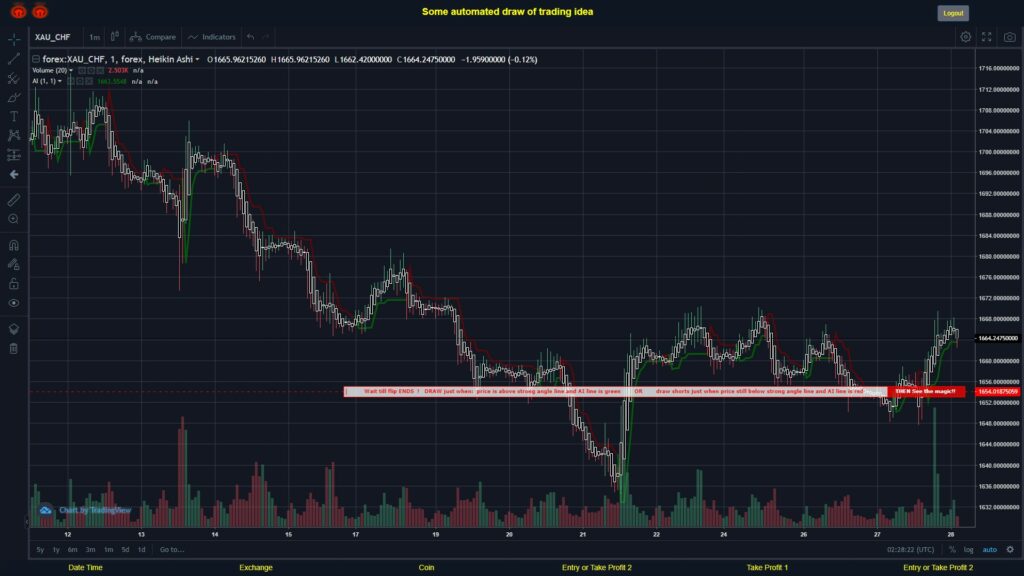This screenshot has height=576, width=1024.
Task: Take a chart snapshot with camera icon
Action: click(1010, 37)
